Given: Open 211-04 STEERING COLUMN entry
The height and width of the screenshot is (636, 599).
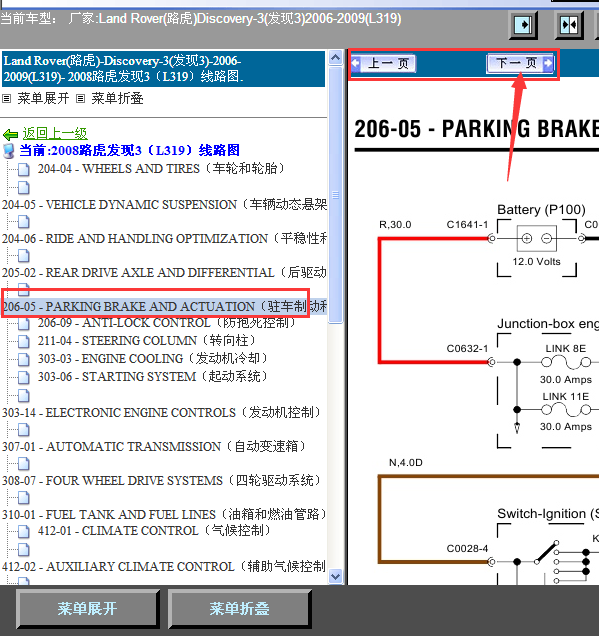Looking at the screenshot, I should [x=147, y=340].
